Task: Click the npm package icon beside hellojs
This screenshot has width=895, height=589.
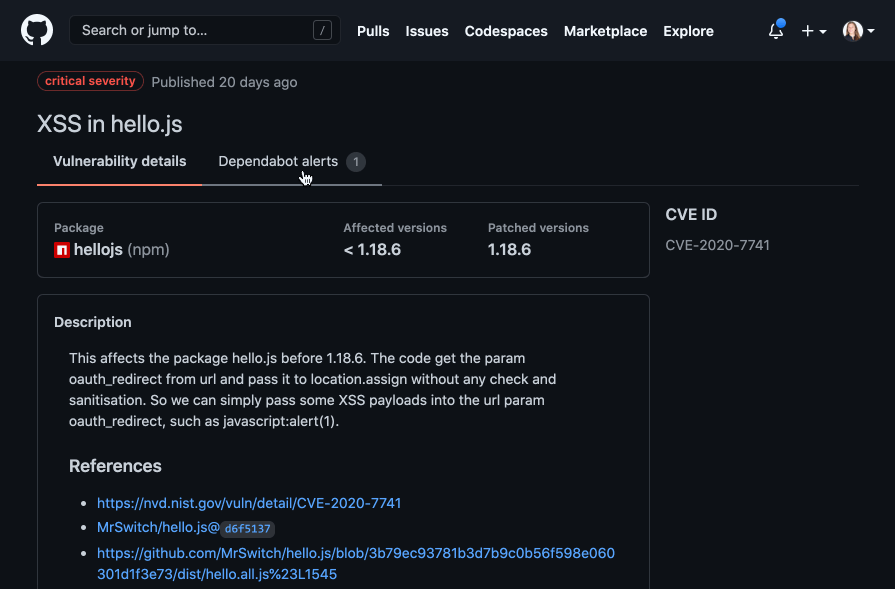Action: (x=60, y=249)
